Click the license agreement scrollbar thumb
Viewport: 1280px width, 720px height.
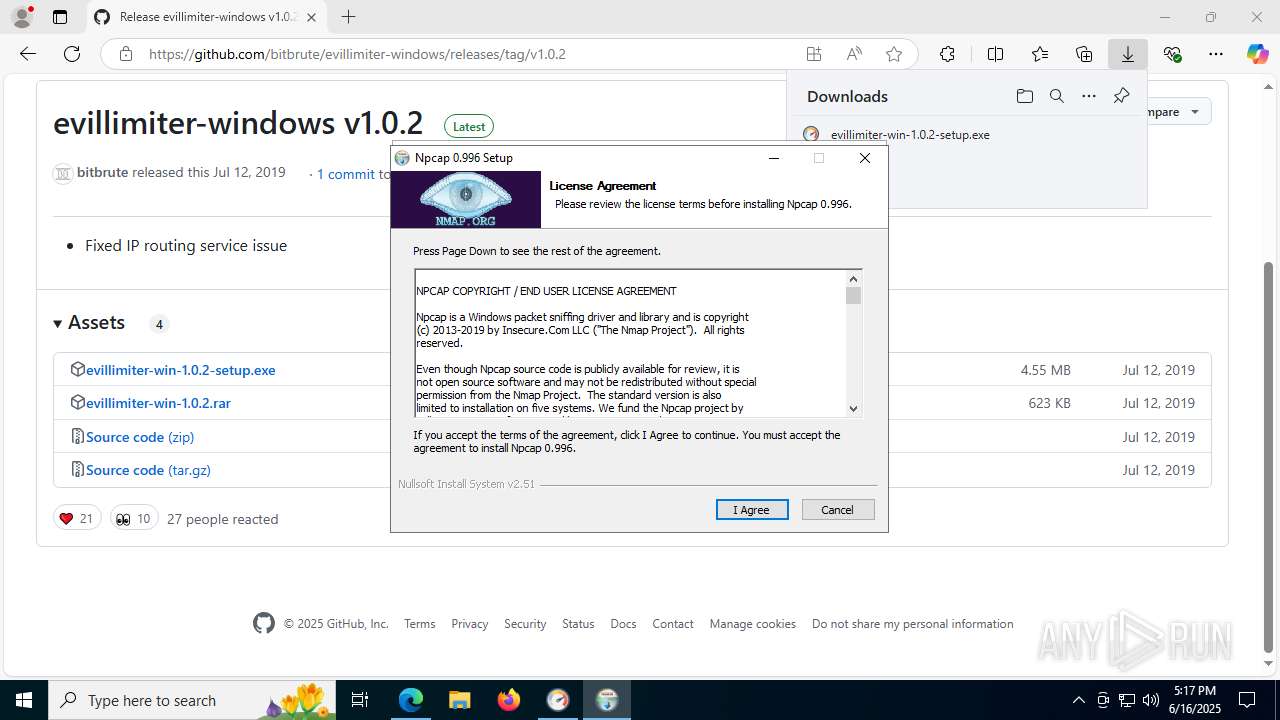(x=853, y=296)
